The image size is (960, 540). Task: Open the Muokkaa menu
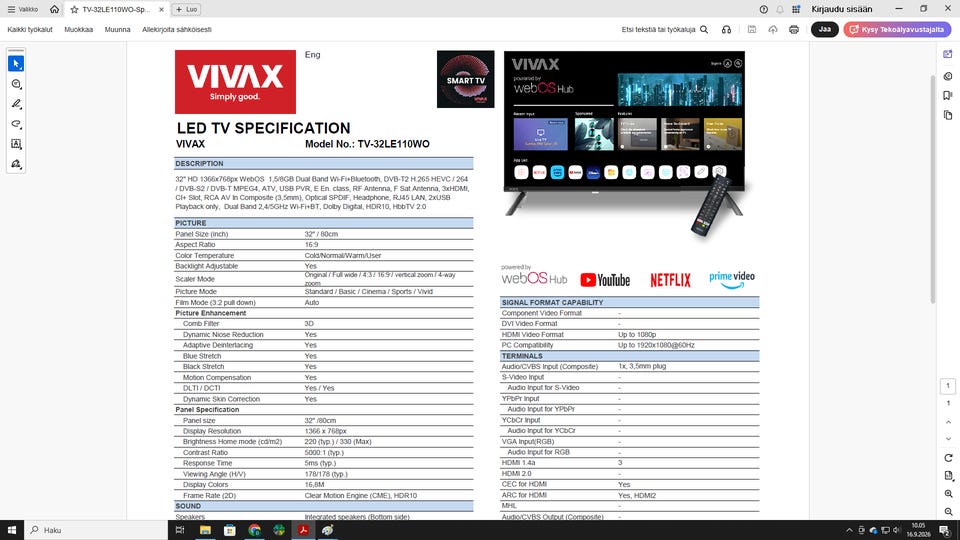point(78,29)
